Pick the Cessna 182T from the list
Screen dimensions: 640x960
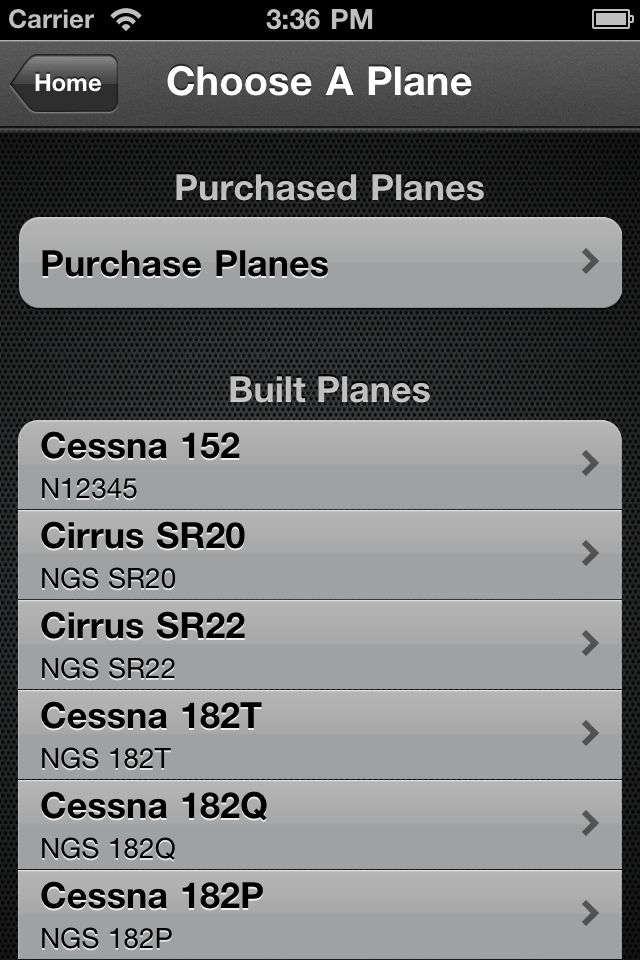pos(320,735)
